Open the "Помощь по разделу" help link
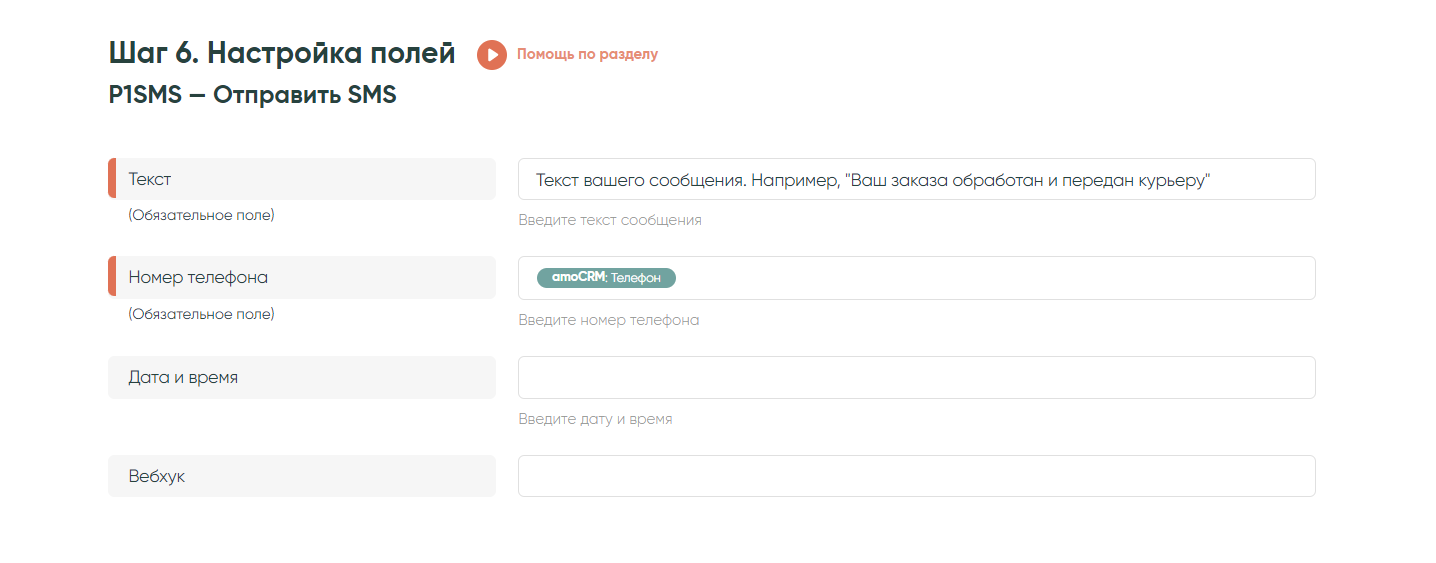This screenshot has height=563, width=1436. [587, 54]
